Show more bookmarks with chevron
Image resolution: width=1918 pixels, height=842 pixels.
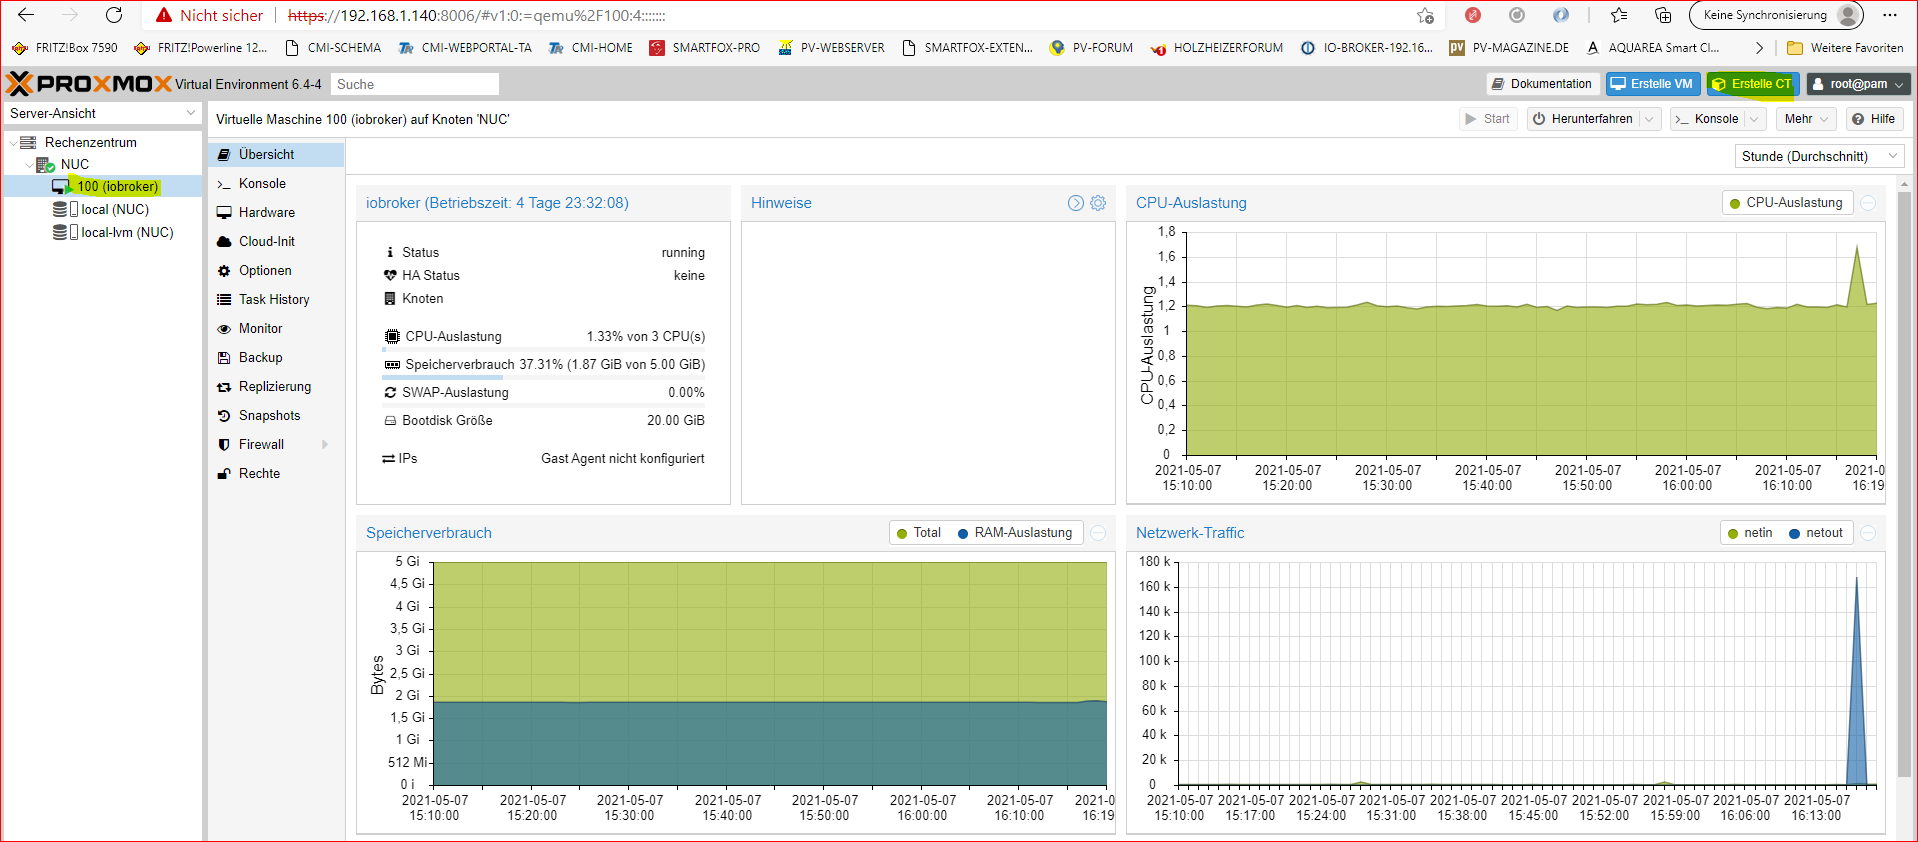[1760, 47]
